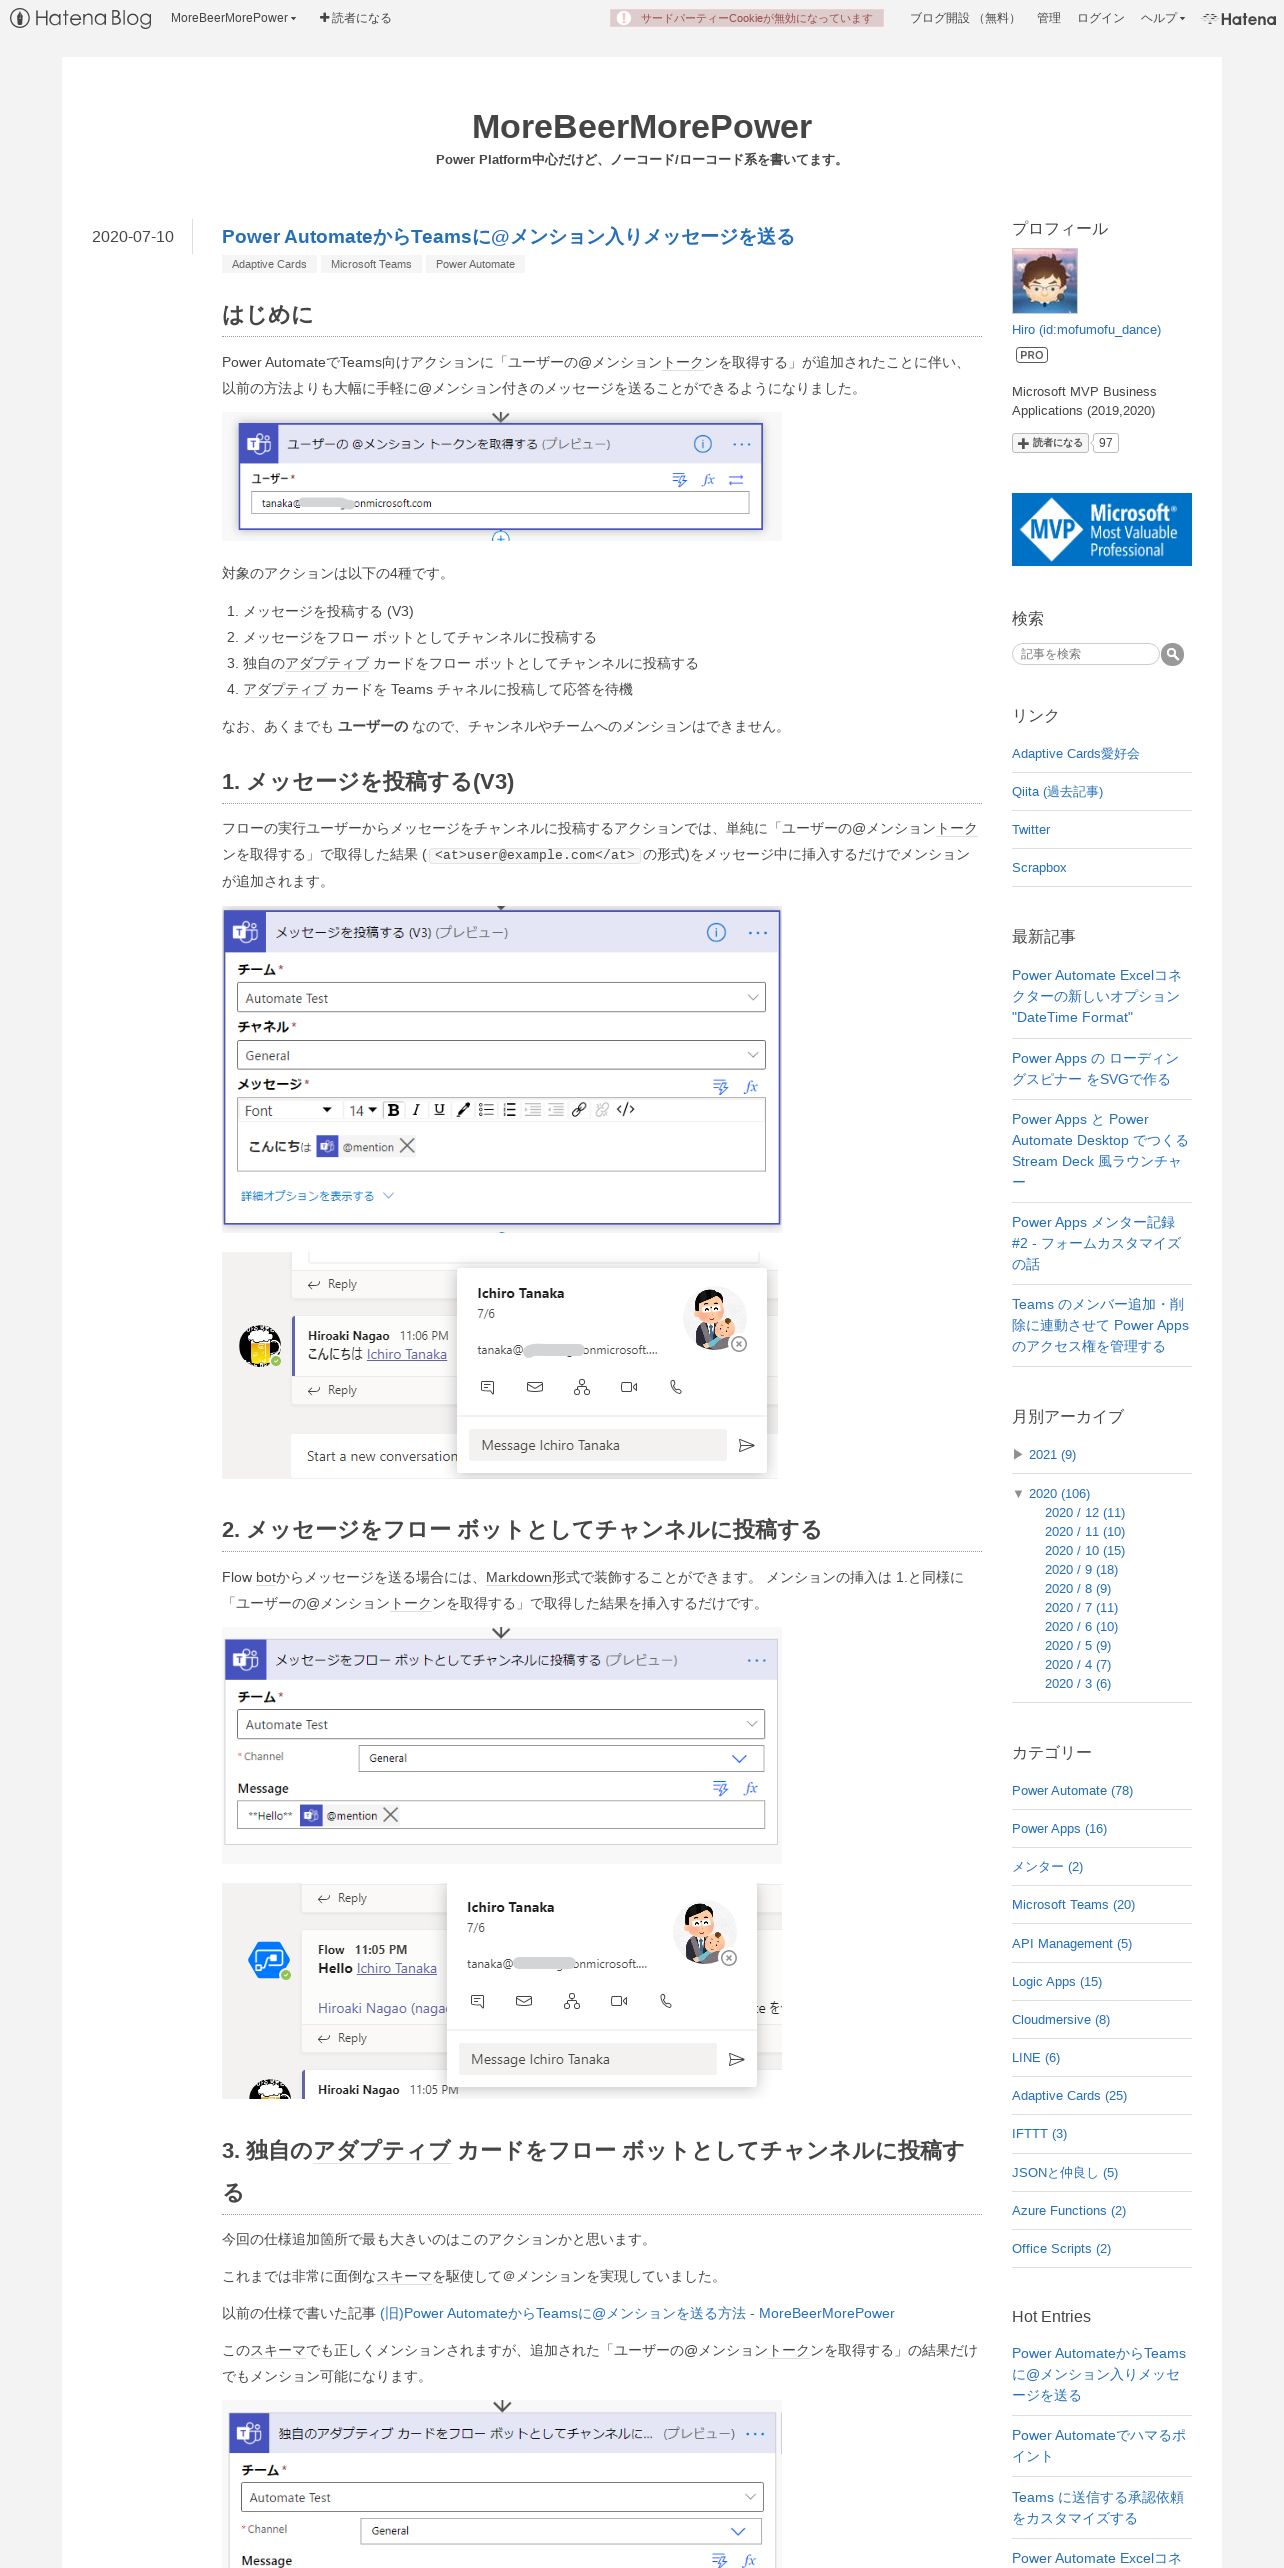Screen dimensions: 1284x2568
Task: Open the Power Apps (16) category
Action: (1059, 1829)
